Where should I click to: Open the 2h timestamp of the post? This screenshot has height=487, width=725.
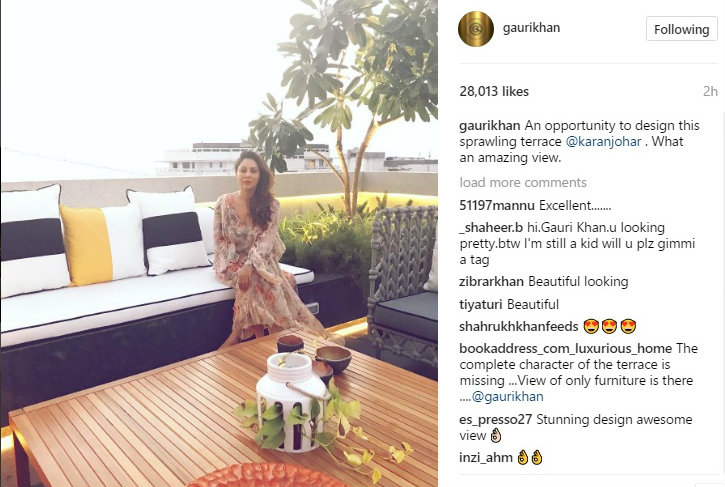[710, 91]
